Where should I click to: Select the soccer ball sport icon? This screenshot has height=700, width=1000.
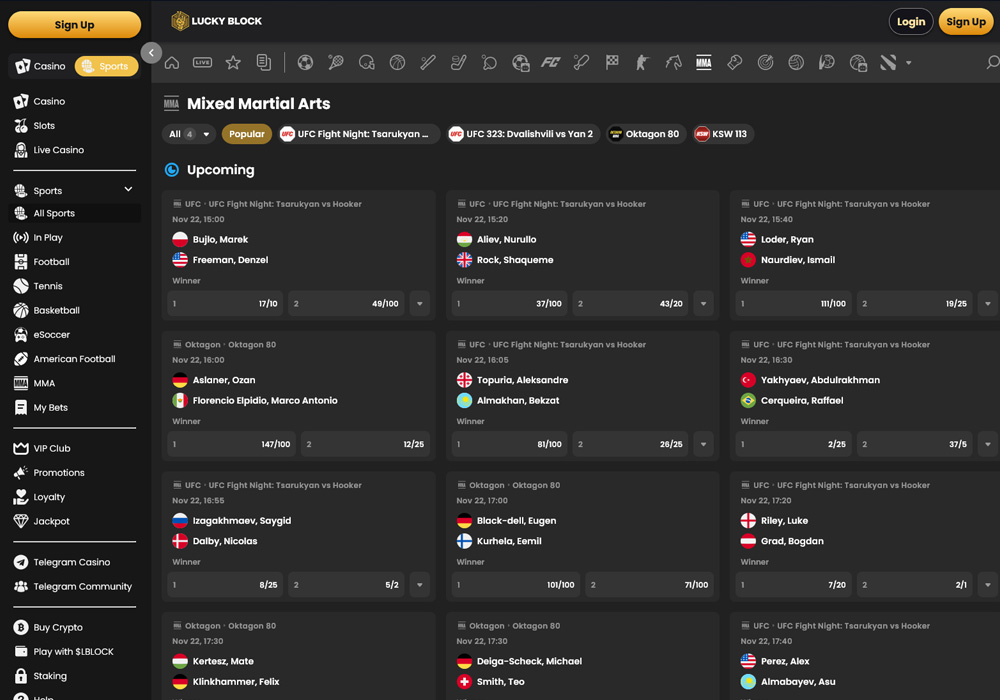click(305, 63)
